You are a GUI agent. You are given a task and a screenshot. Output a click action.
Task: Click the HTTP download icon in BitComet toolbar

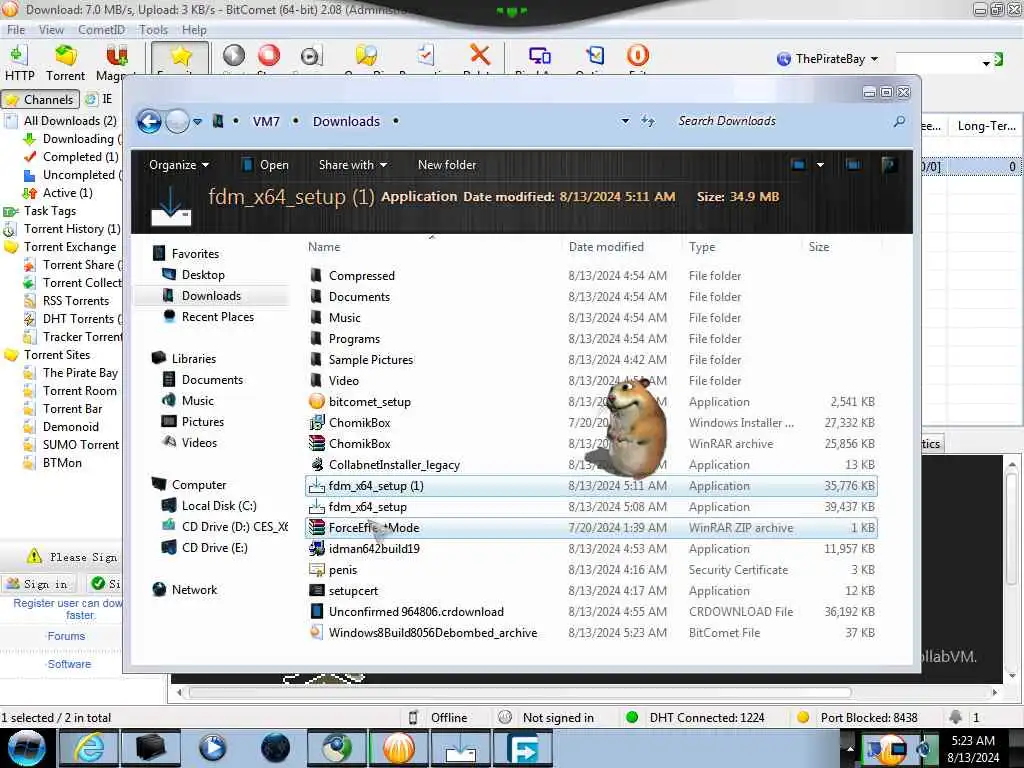pyautogui.click(x=19, y=56)
